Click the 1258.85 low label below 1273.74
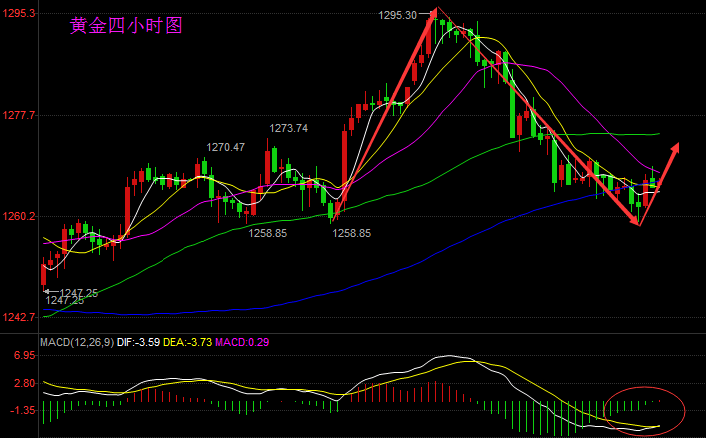Image resolution: width=706 pixels, height=438 pixels. [268, 233]
